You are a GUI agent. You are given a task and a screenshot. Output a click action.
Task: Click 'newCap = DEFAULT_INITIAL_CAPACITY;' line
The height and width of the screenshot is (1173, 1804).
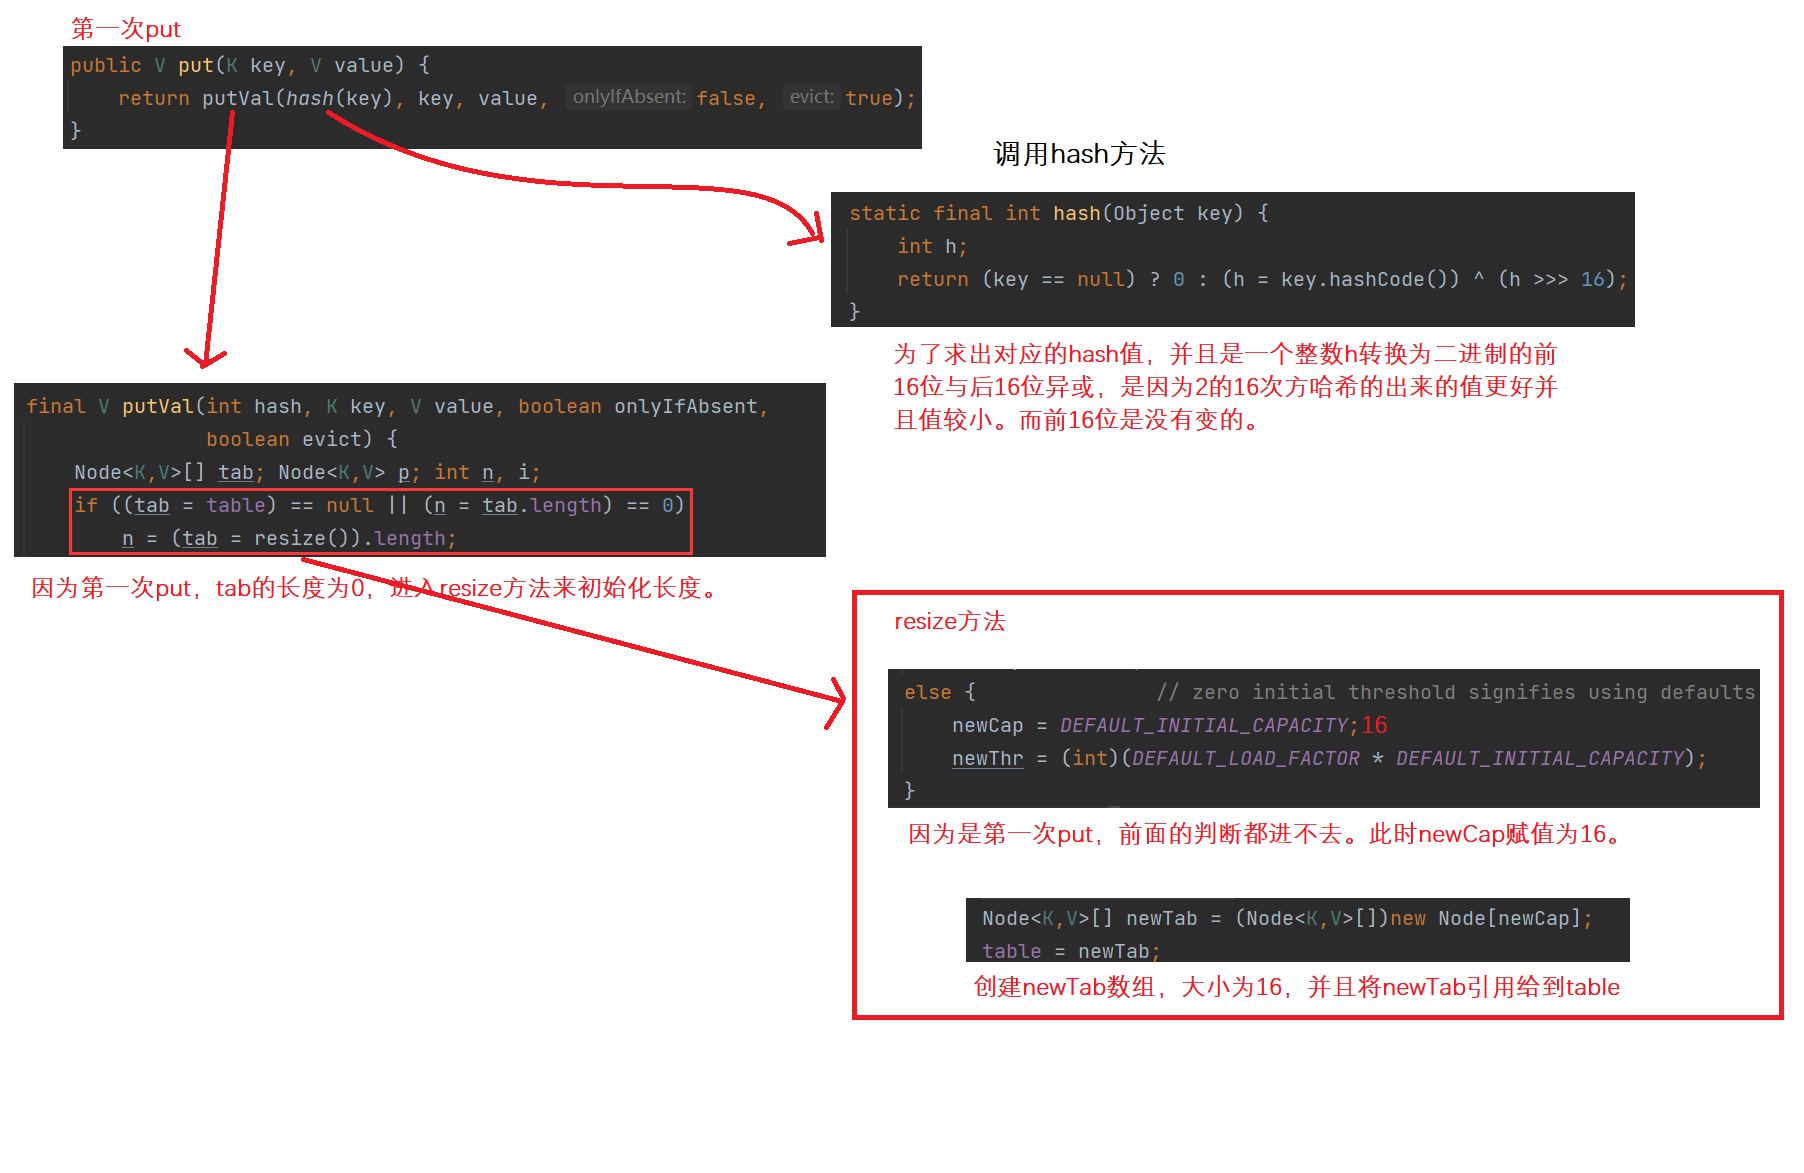coord(1155,725)
